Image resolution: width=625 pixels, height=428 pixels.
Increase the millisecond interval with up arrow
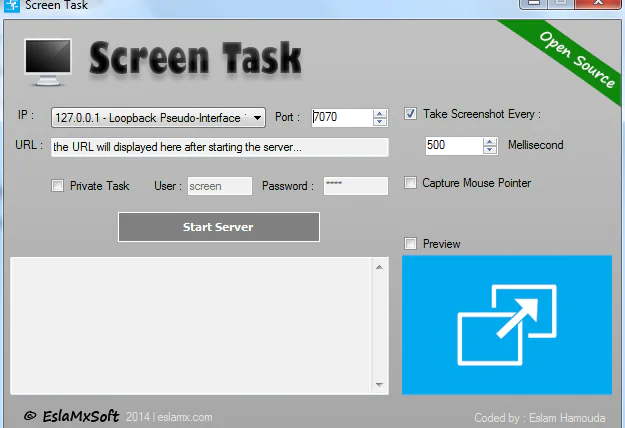[489, 141]
